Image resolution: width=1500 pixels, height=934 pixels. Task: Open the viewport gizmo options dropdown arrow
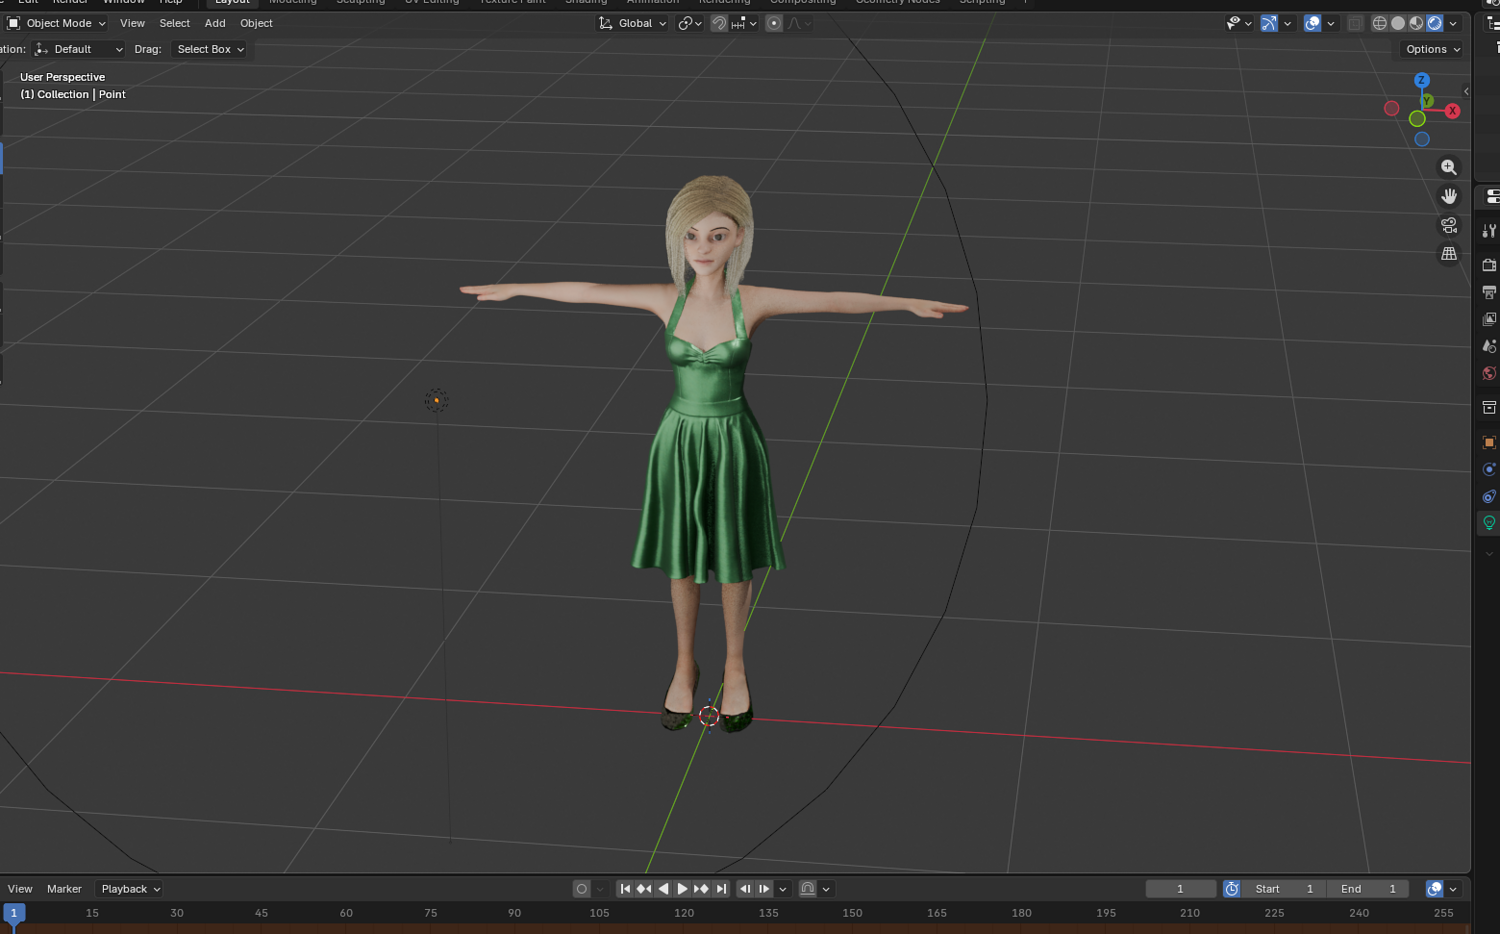click(1287, 23)
